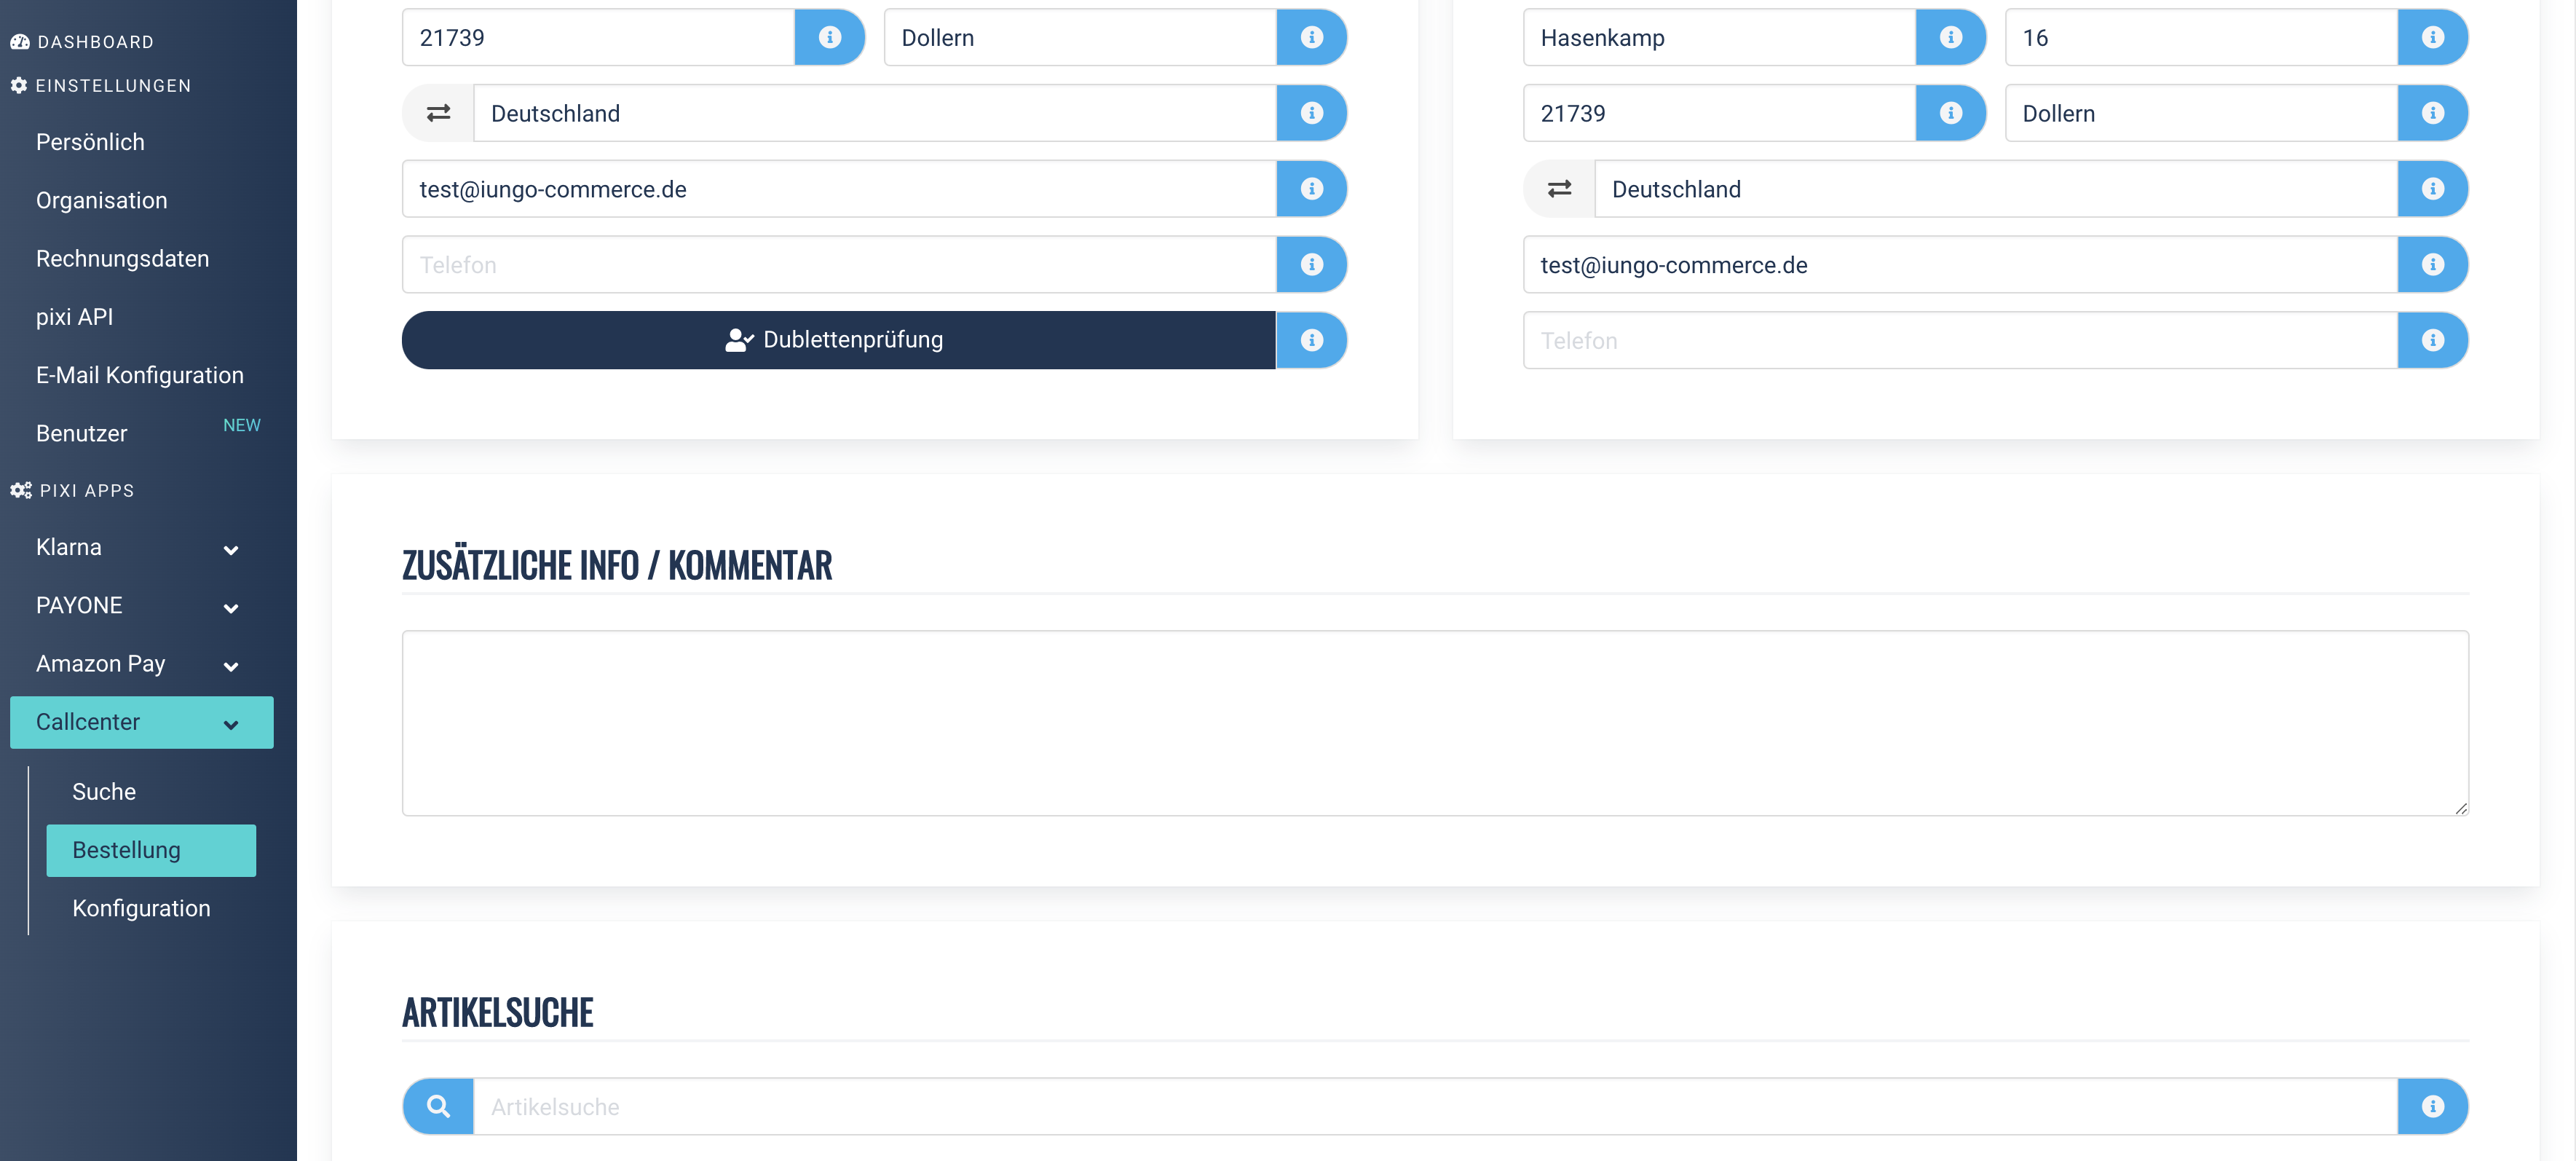Viewport: 2576px width, 1161px height.
Task: Click info icon beside Hasenkamp street field
Action: [x=1950, y=38]
